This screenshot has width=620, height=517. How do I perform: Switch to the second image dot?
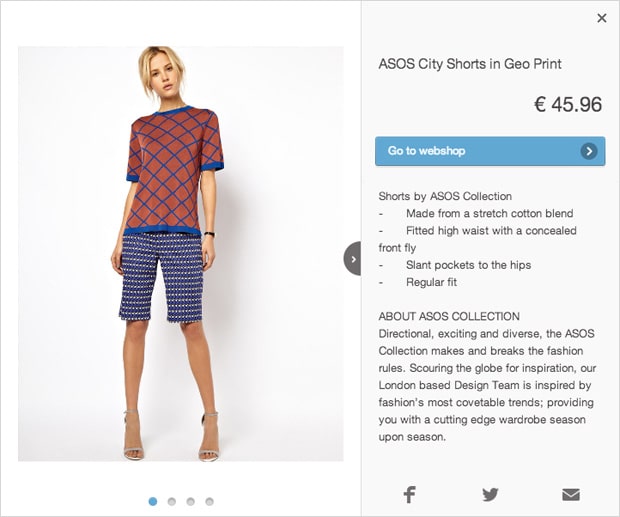[172, 501]
